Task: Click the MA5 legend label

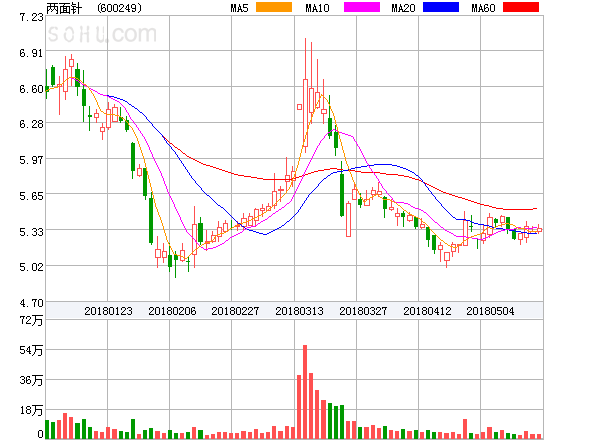Action: point(239,8)
